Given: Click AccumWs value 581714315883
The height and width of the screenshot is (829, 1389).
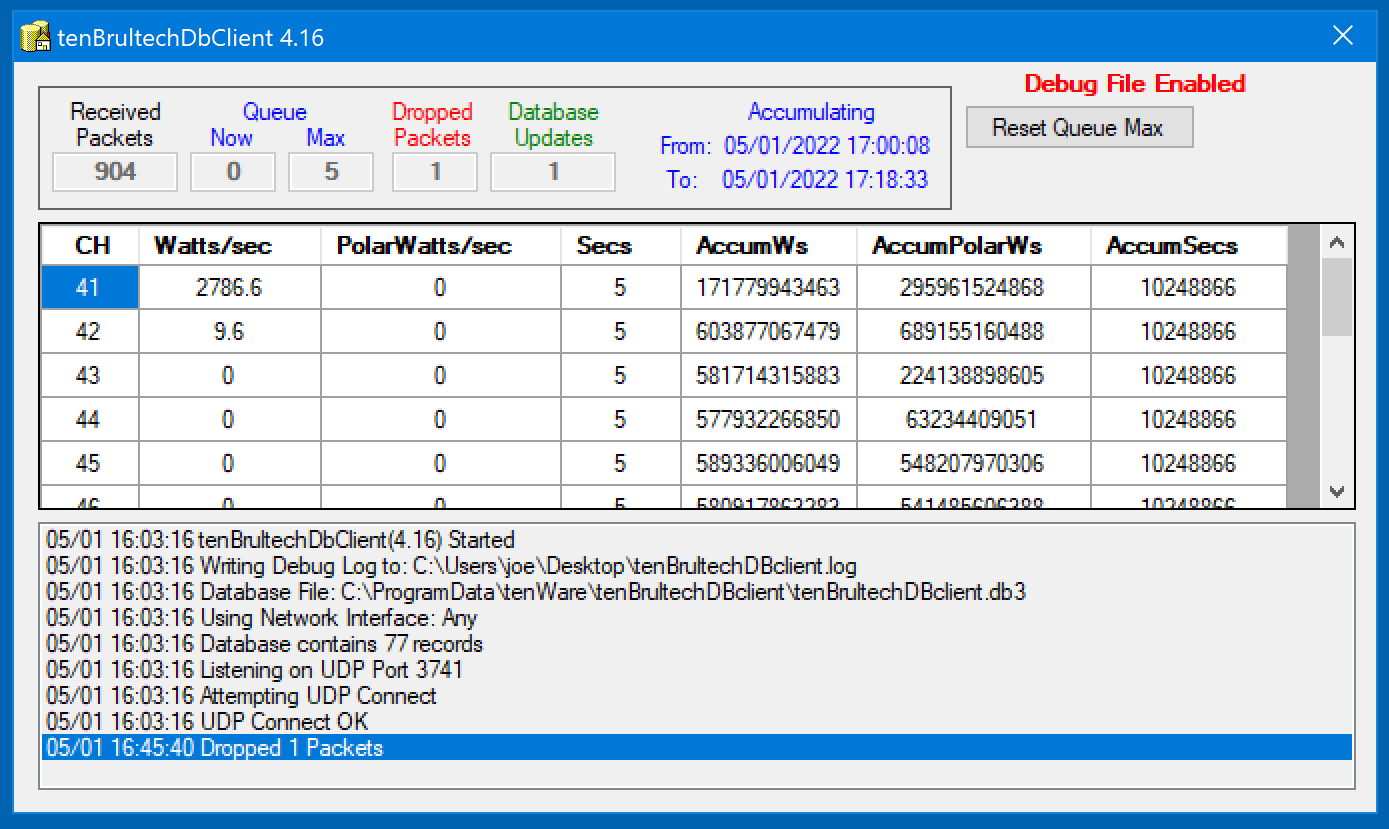Looking at the screenshot, I should click(768, 376).
